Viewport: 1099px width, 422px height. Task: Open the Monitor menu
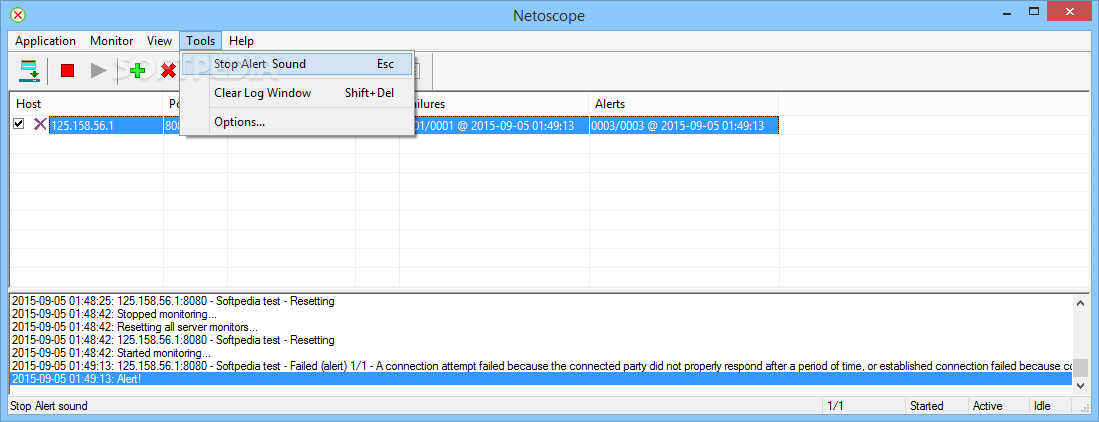111,41
